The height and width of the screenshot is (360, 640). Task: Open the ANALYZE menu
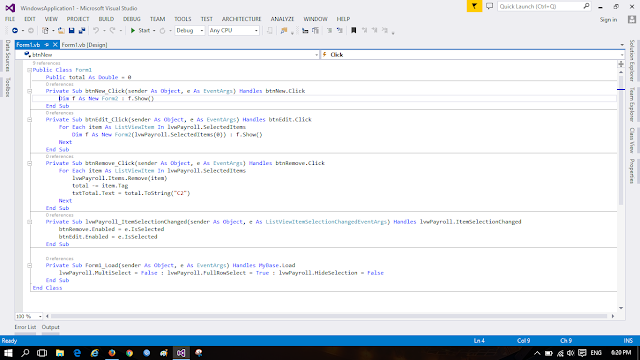click(282, 19)
